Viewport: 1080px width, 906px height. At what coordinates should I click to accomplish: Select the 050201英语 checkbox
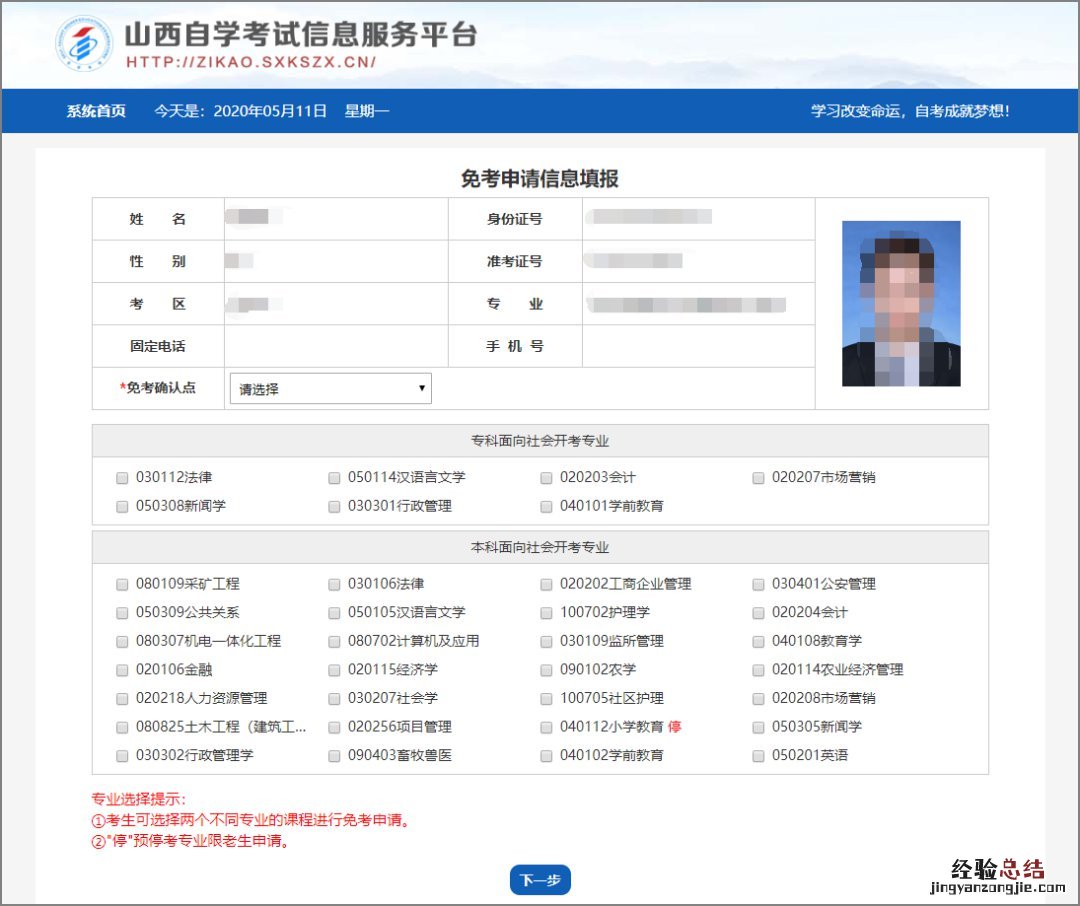pos(759,756)
